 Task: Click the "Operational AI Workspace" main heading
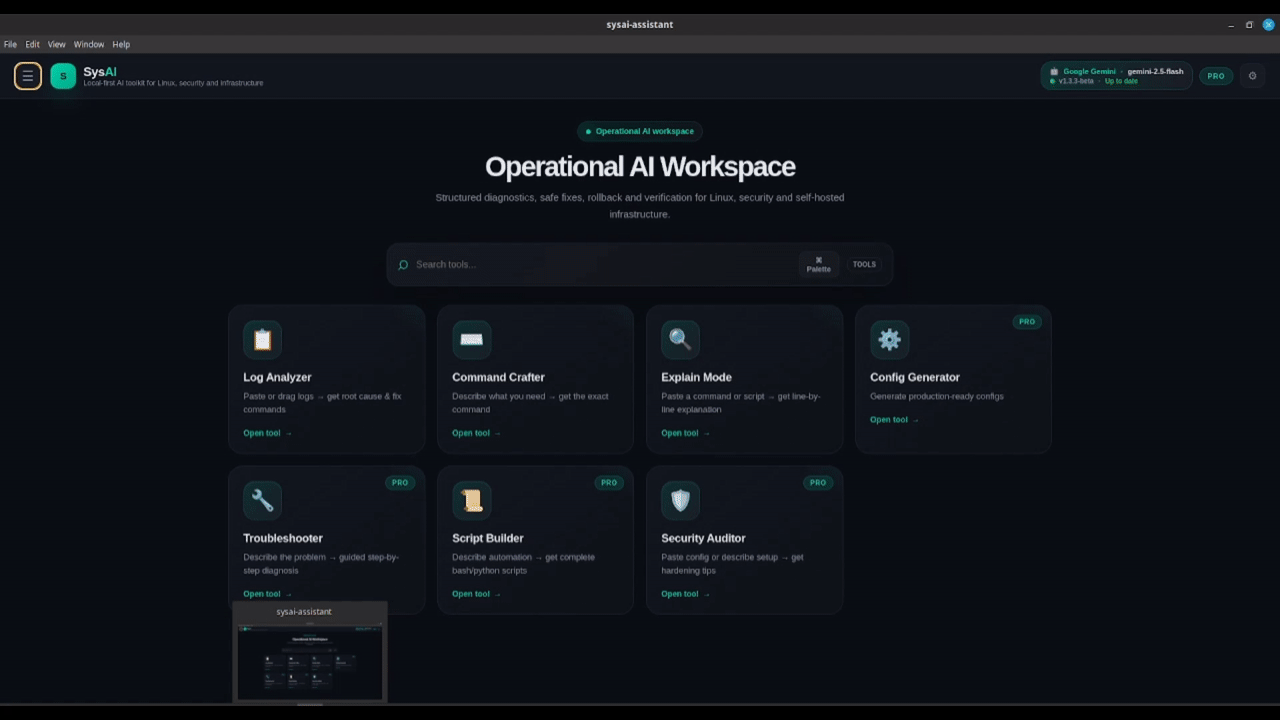pyautogui.click(x=640, y=167)
